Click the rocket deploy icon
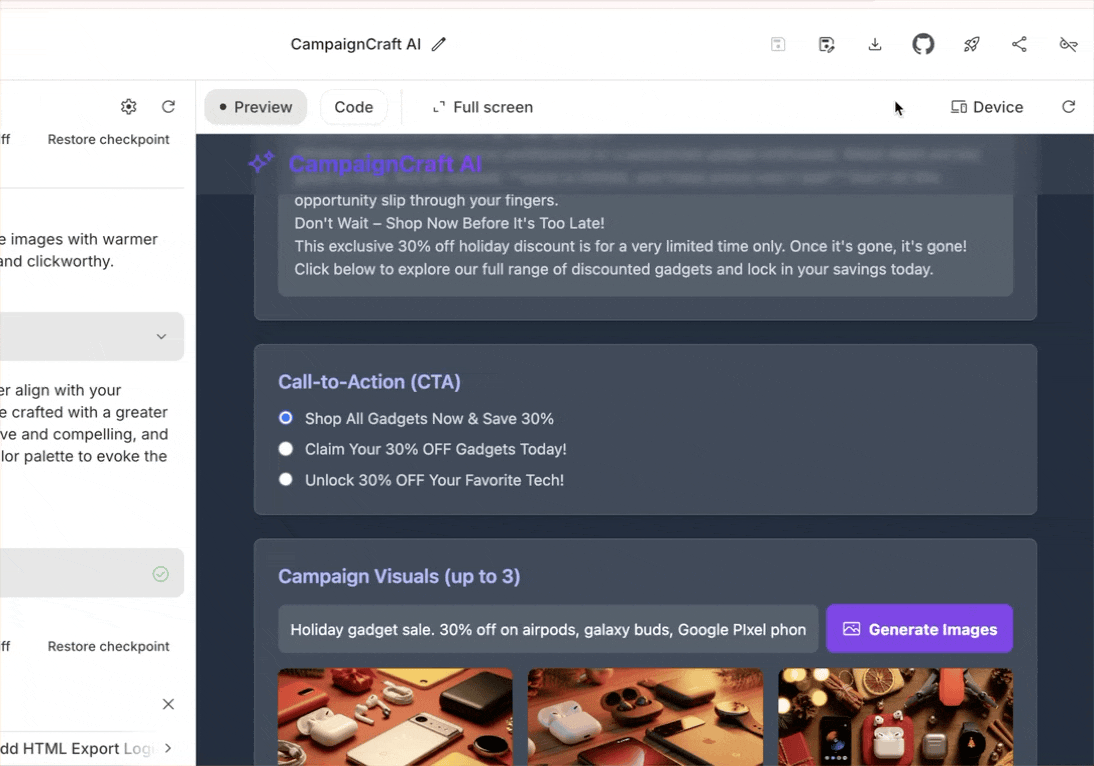Viewport: 1094px width, 766px height. point(971,45)
